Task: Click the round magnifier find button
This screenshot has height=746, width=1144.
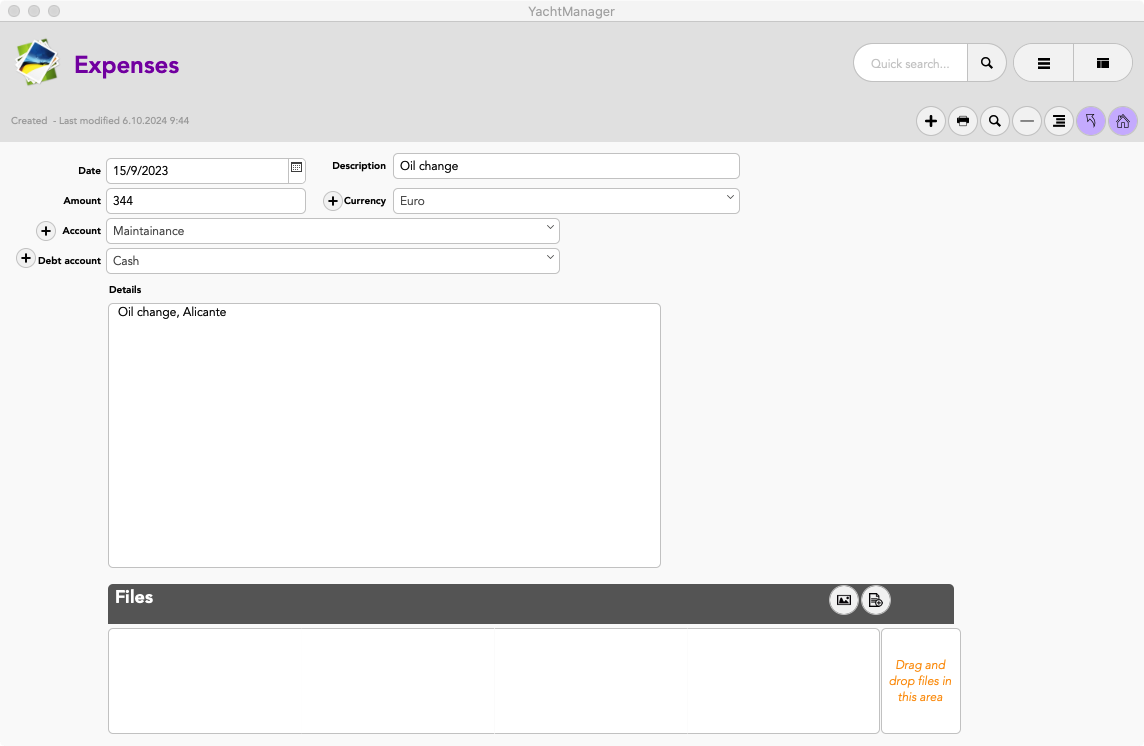Action: click(x=995, y=121)
